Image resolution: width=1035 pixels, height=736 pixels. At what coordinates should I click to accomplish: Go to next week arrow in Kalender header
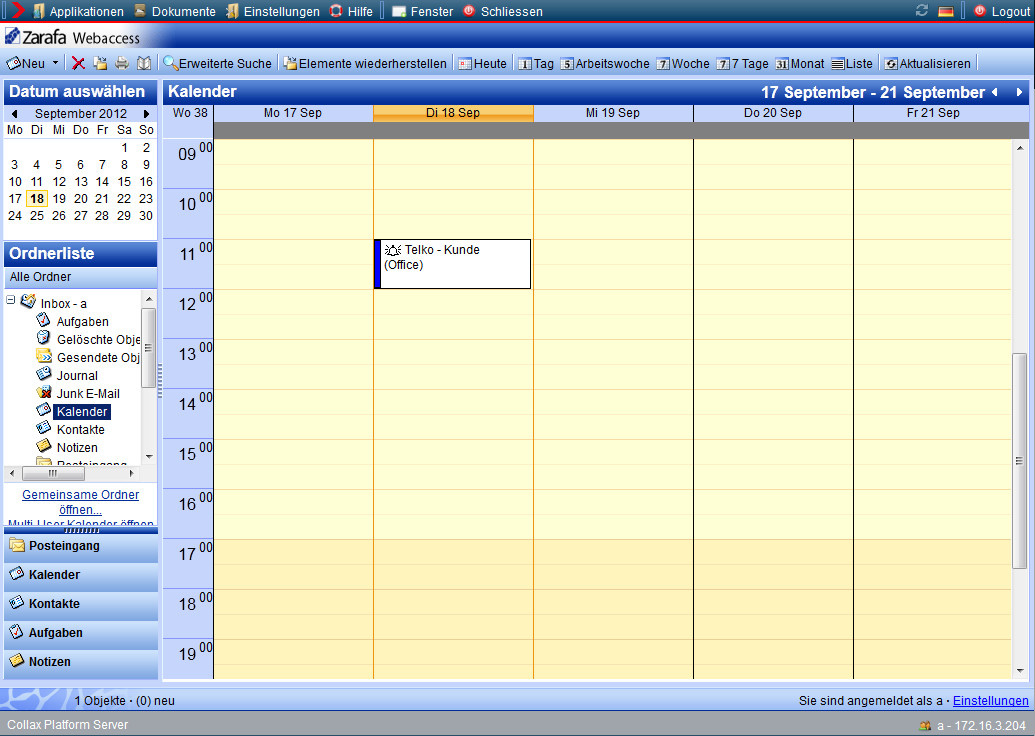[1019, 92]
